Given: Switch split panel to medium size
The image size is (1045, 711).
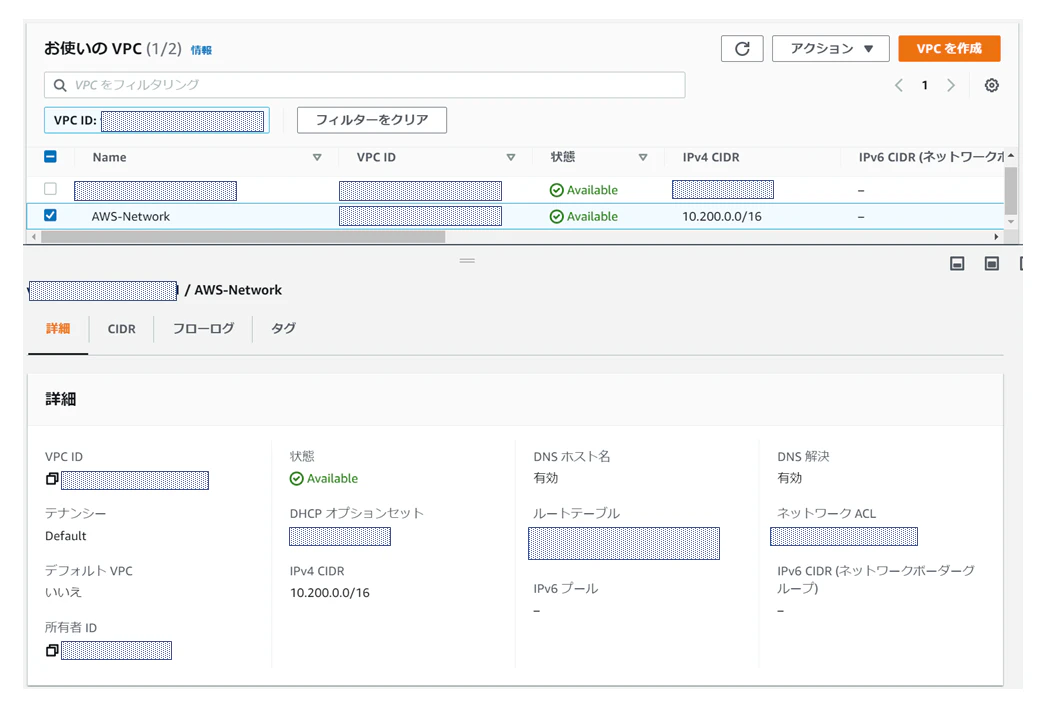Looking at the screenshot, I should (x=992, y=264).
